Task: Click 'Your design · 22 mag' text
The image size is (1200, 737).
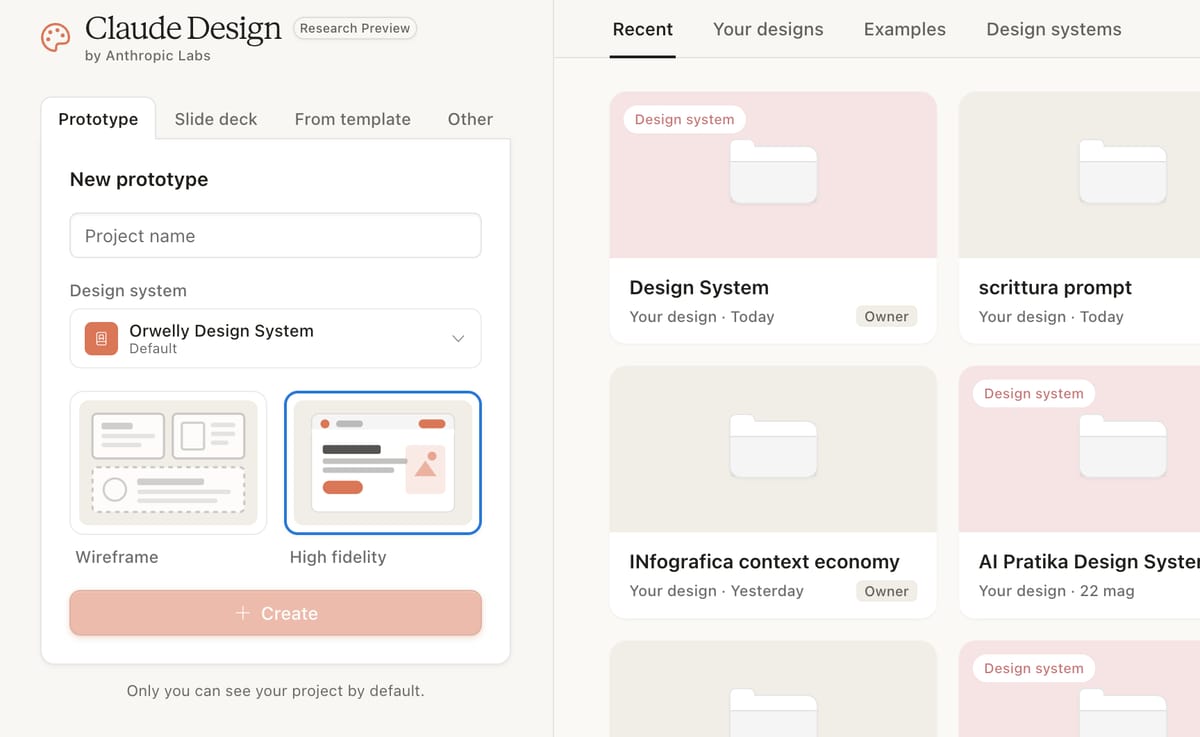Action: point(1056,591)
